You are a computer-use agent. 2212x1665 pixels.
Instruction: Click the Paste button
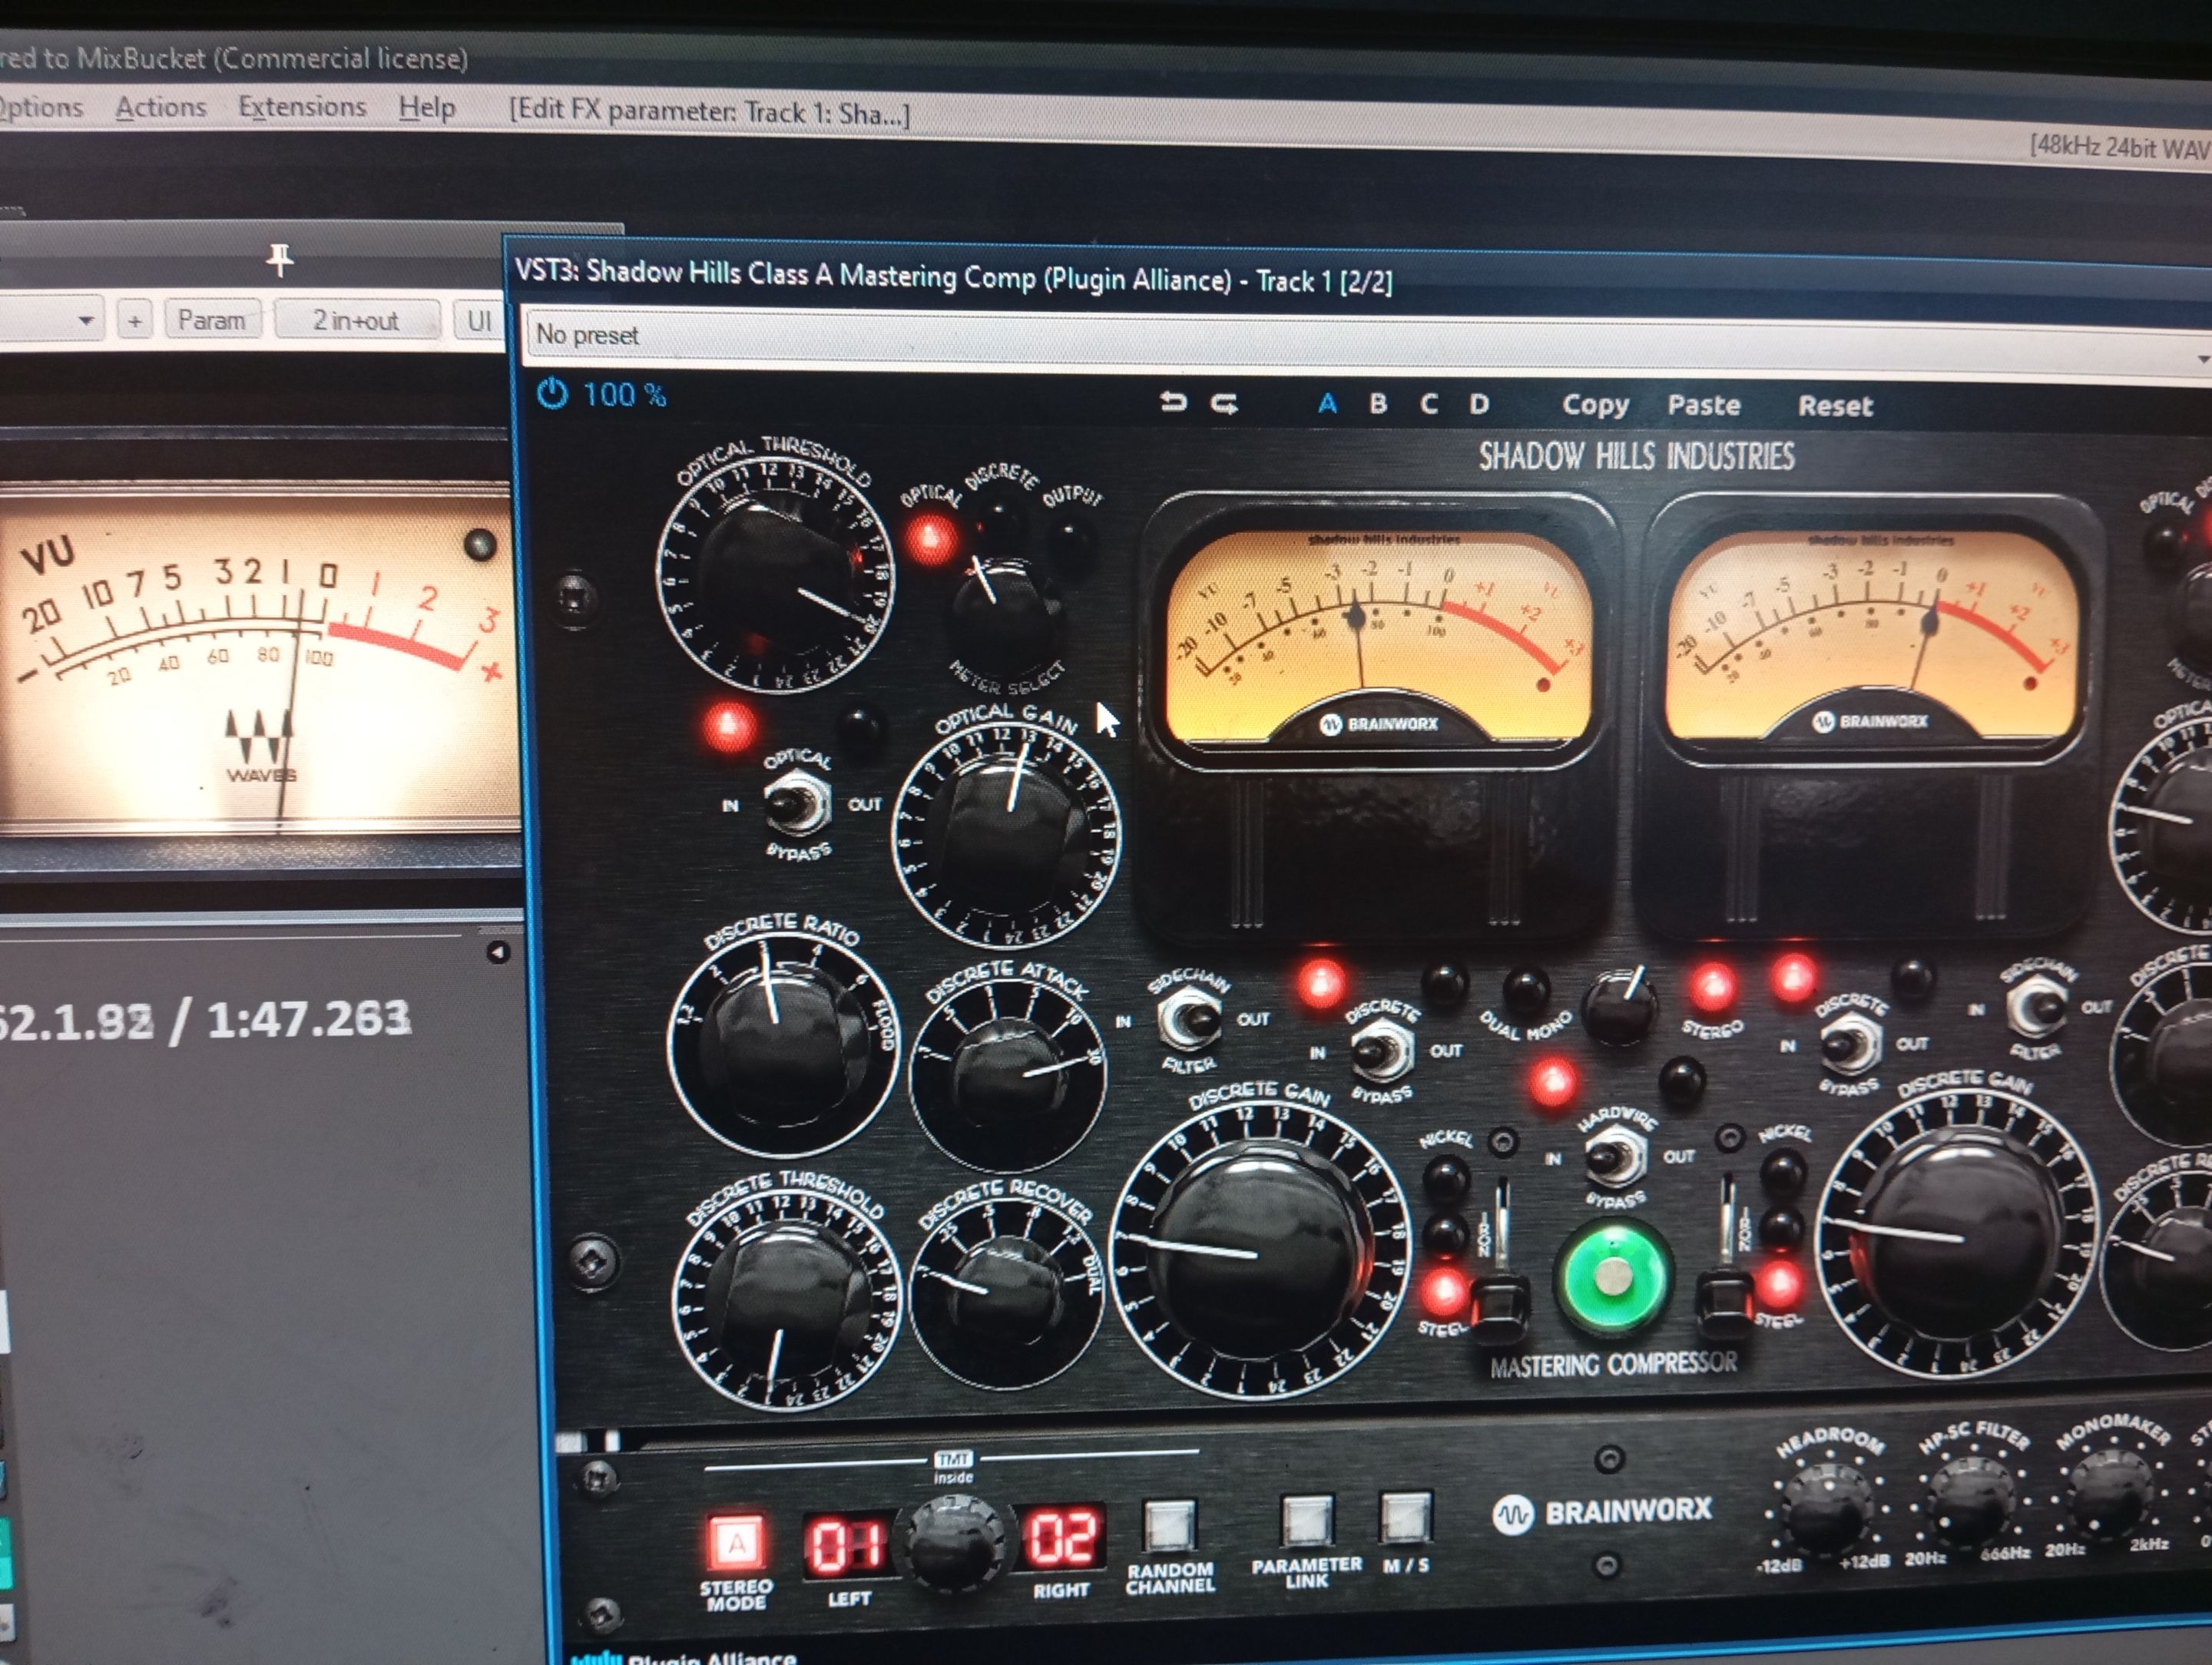tap(1704, 405)
